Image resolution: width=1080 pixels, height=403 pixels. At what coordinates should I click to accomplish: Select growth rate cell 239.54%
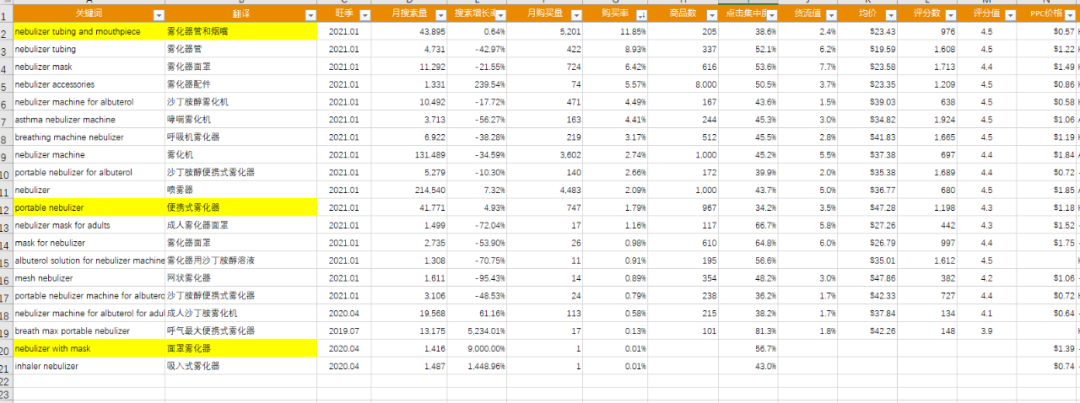(477, 84)
